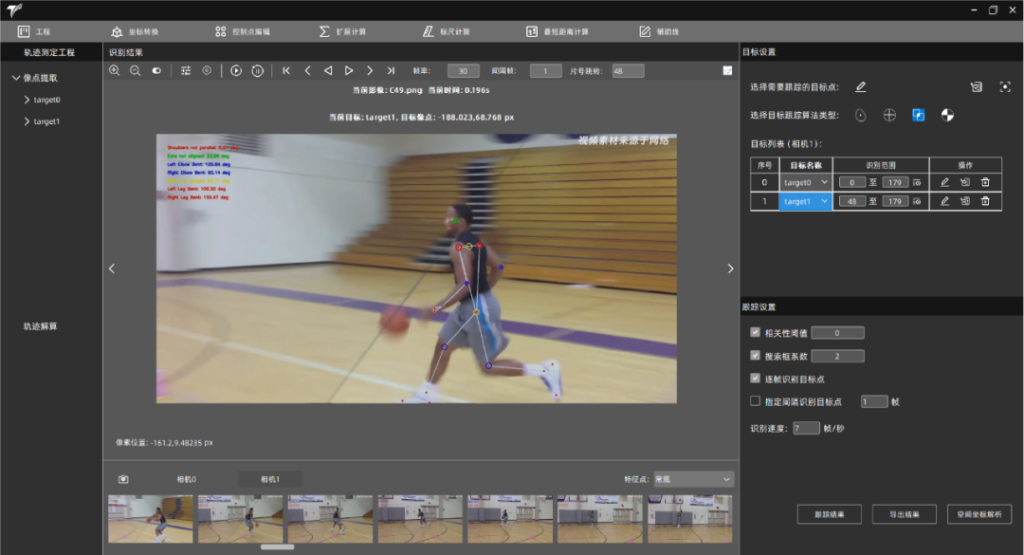Choose the blue square template tracking algorithm
The width and height of the screenshot is (1024, 555).
(x=918, y=115)
